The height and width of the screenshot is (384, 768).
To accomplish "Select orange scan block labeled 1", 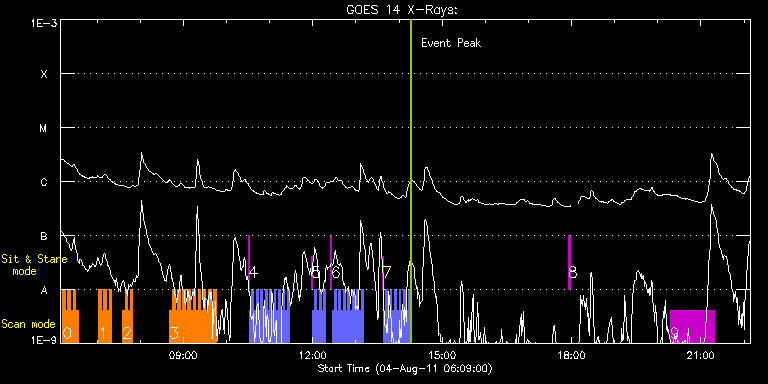I will 105,316.
